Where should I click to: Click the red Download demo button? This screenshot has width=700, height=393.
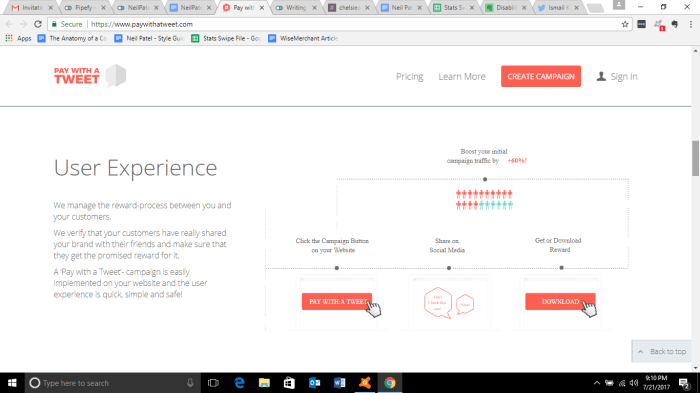click(560, 301)
